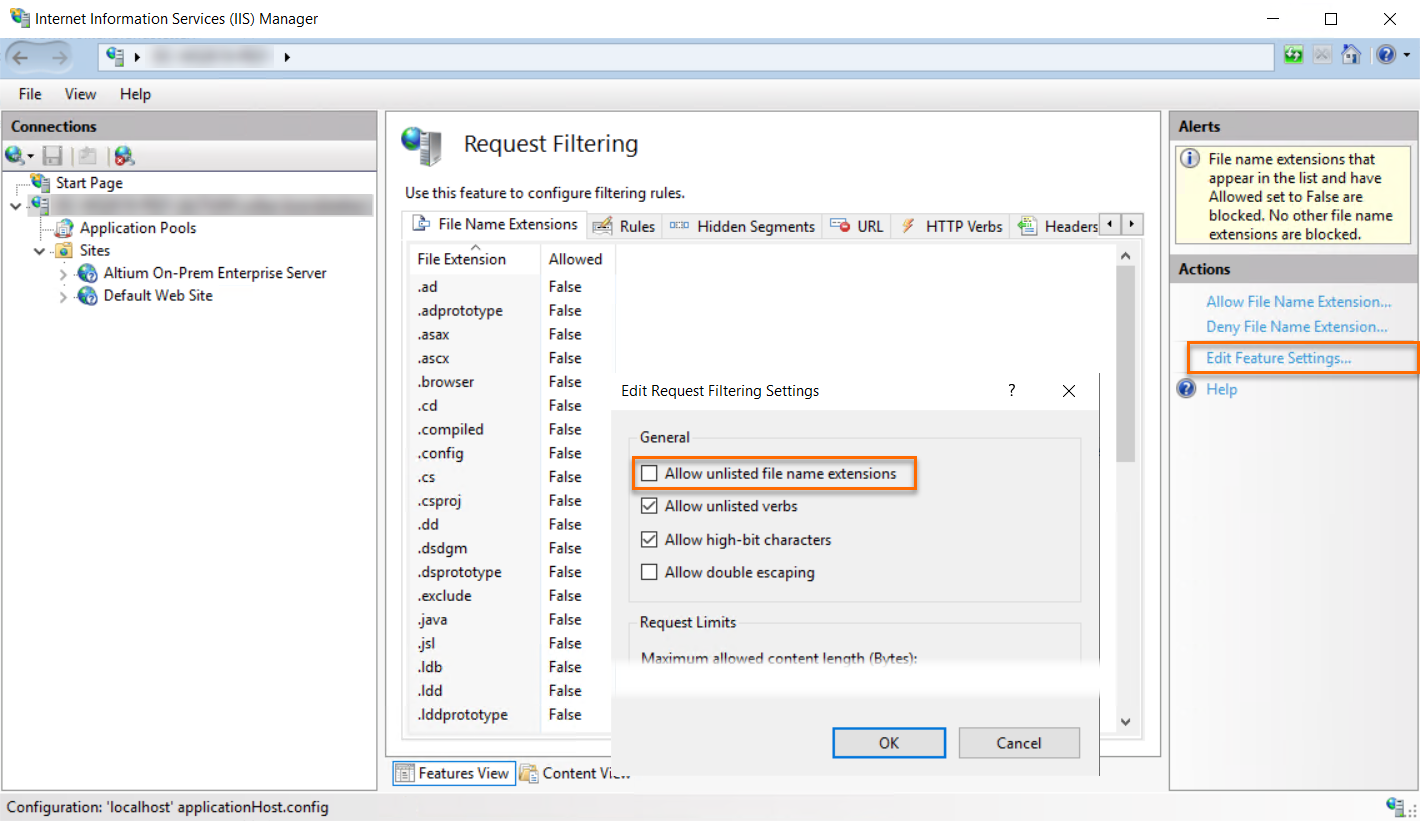Click the list scrollbar down arrow

(x=1126, y=721)
